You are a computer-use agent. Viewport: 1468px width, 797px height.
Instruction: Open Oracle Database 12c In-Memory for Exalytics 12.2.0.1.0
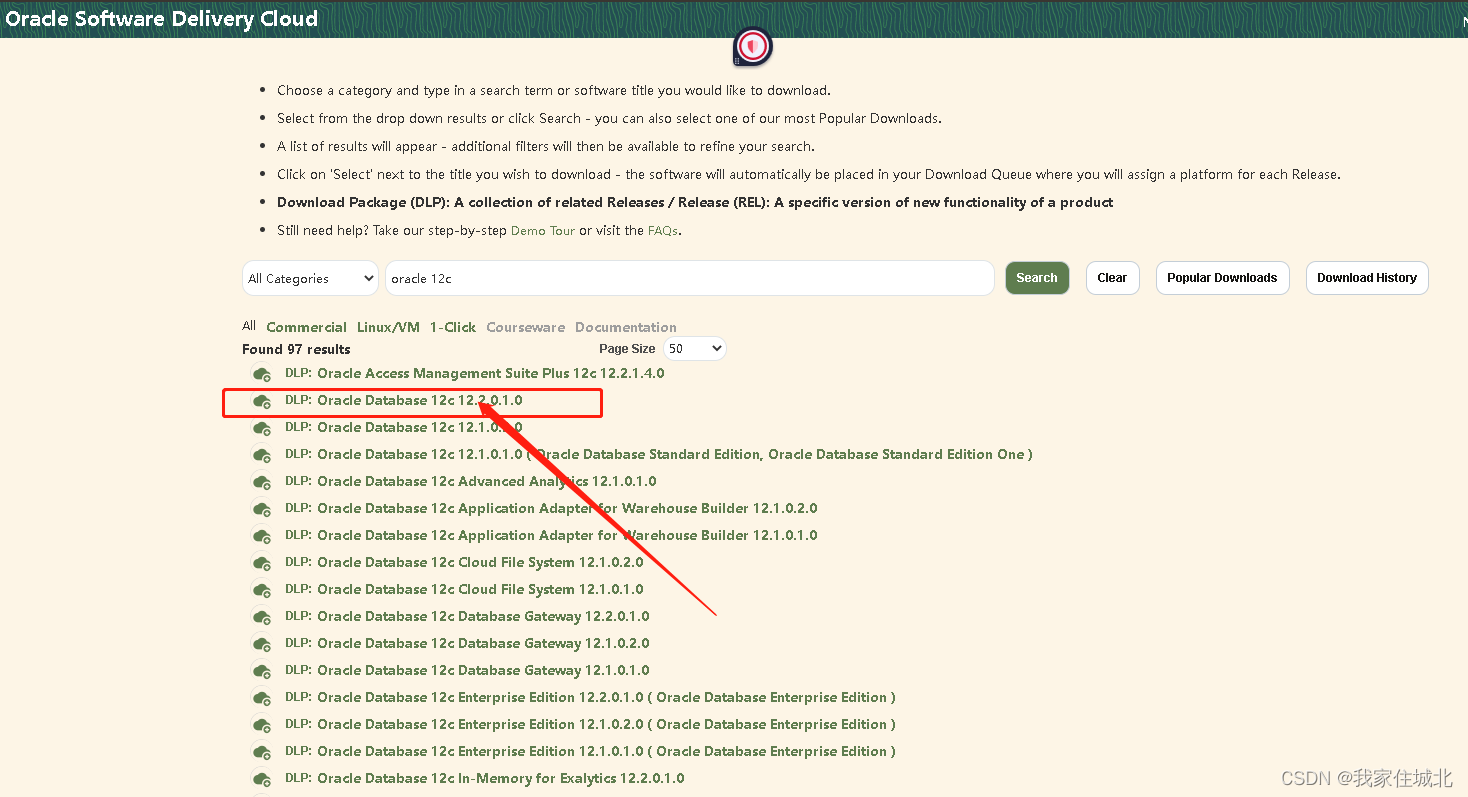click(x=485, y=778)
